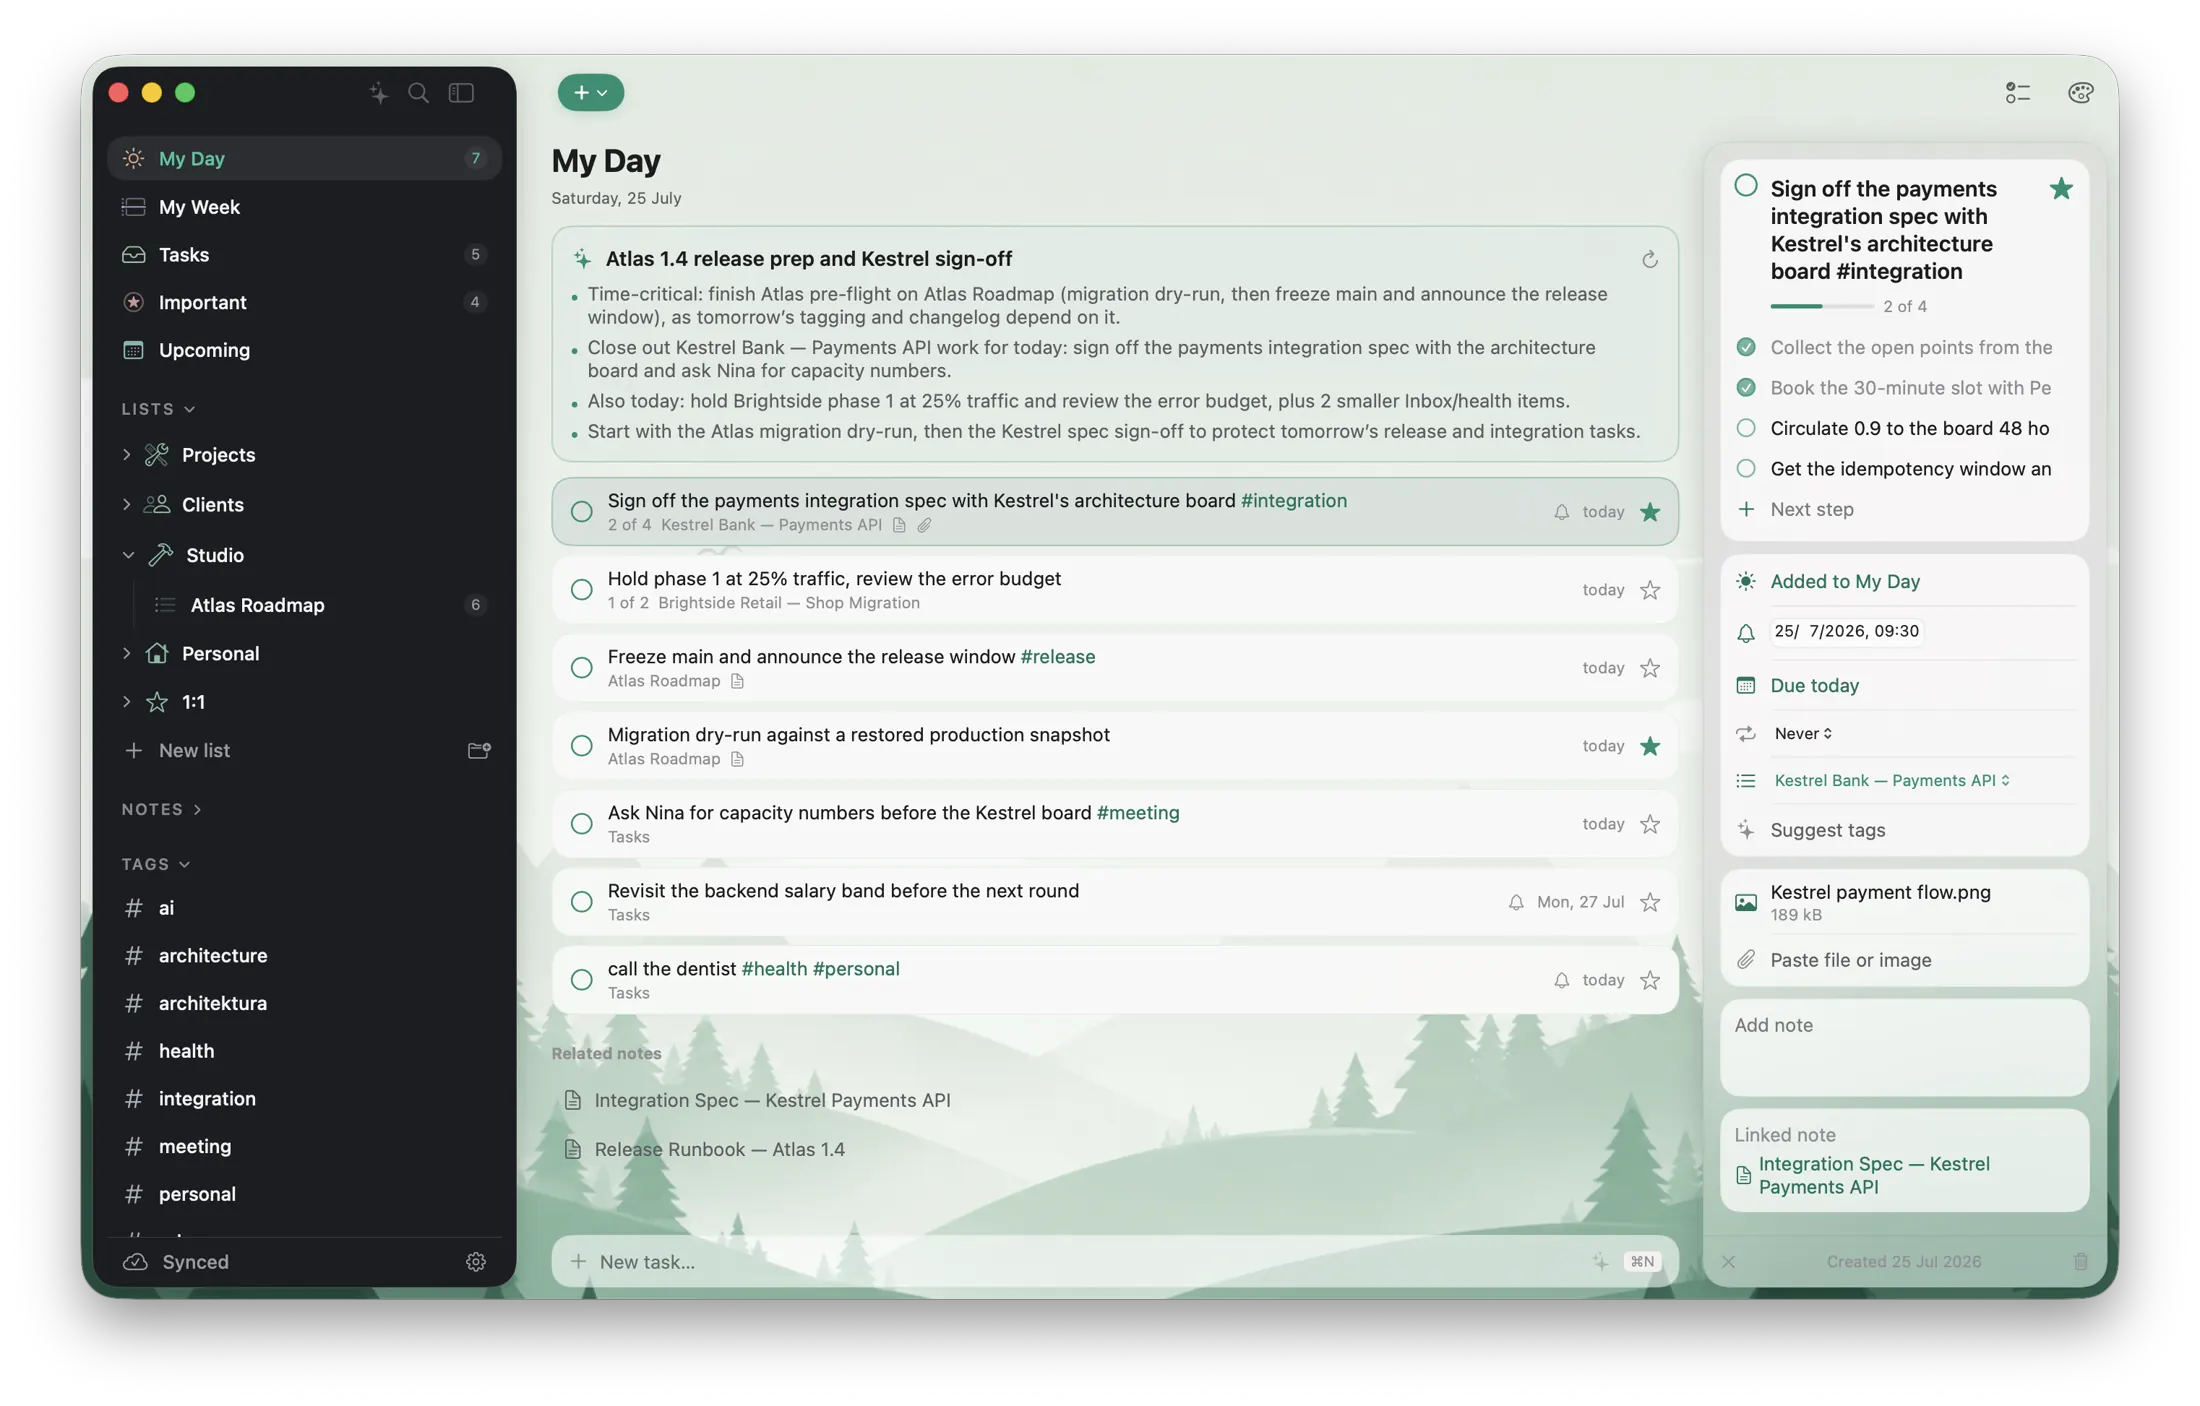Open the green add button dropdown
The image size is (2200, 1406).
click(590, 93)
